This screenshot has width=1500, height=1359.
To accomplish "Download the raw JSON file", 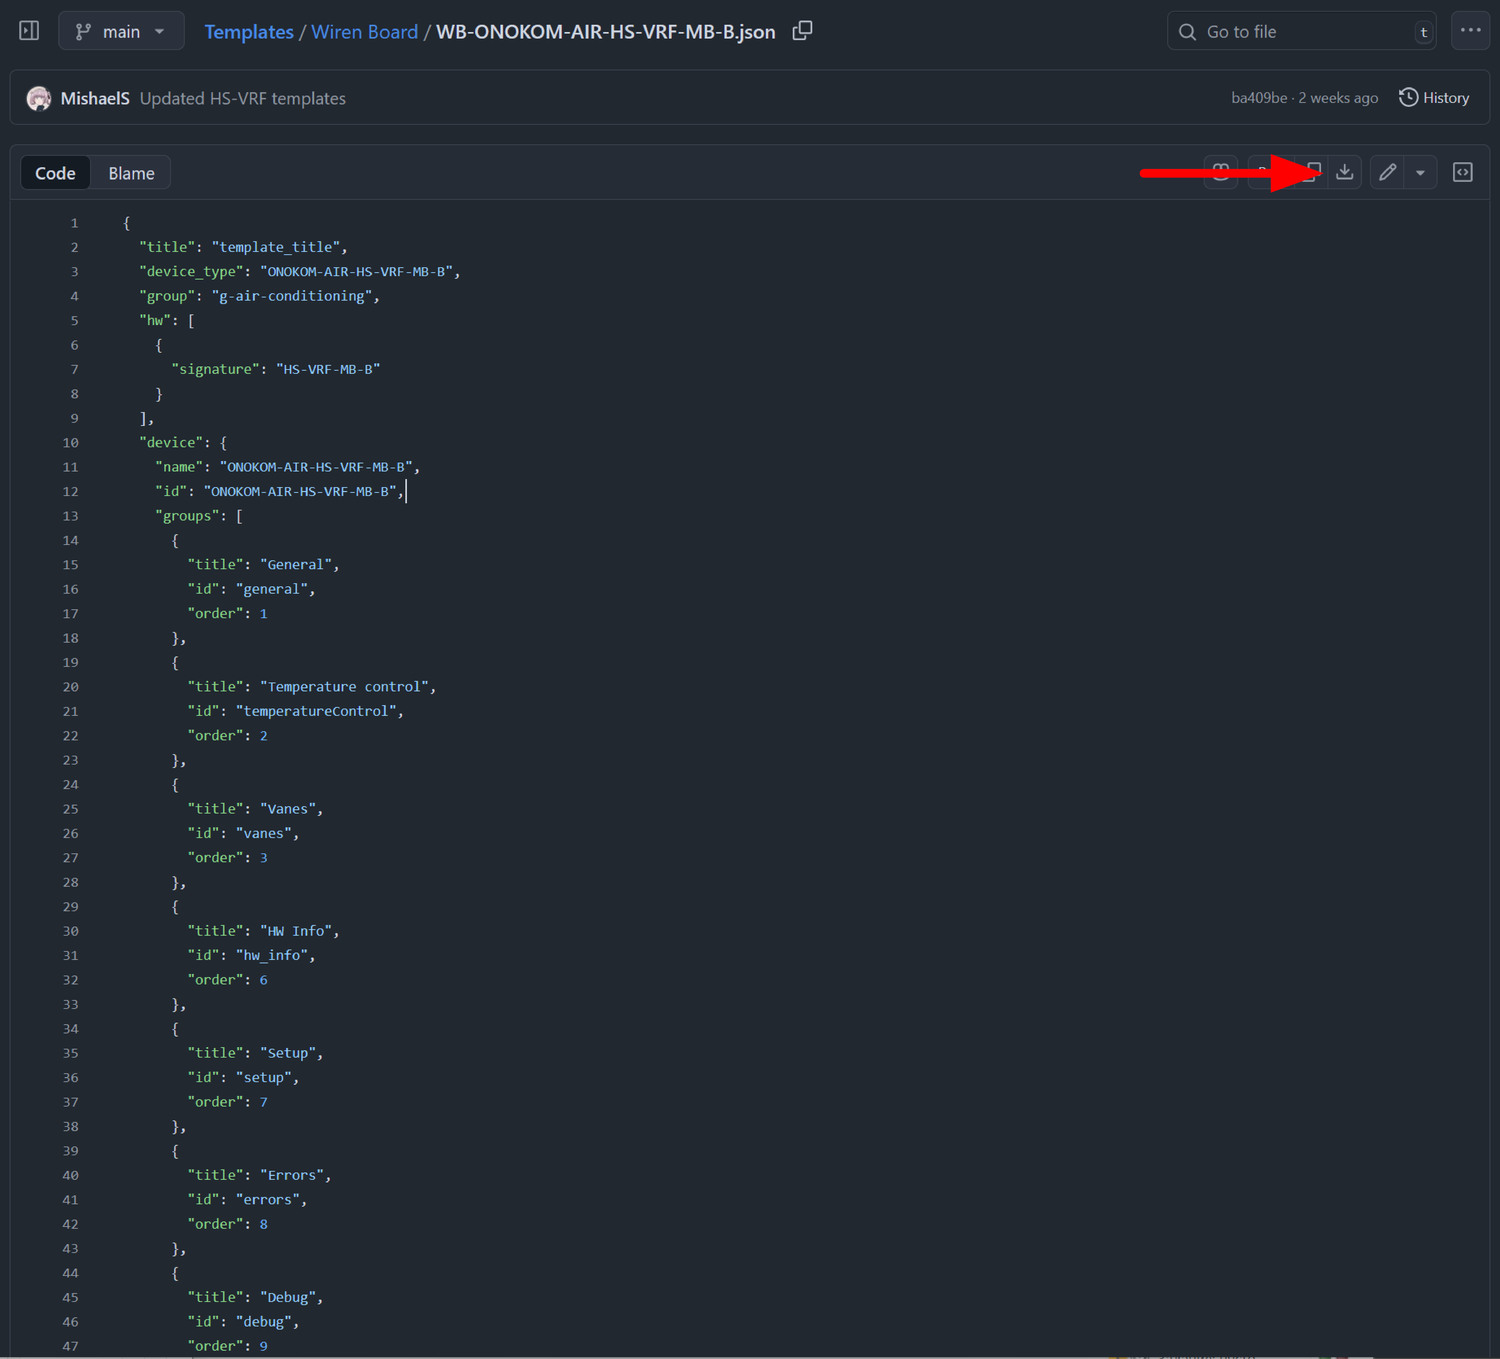I will click(1345, 172).
